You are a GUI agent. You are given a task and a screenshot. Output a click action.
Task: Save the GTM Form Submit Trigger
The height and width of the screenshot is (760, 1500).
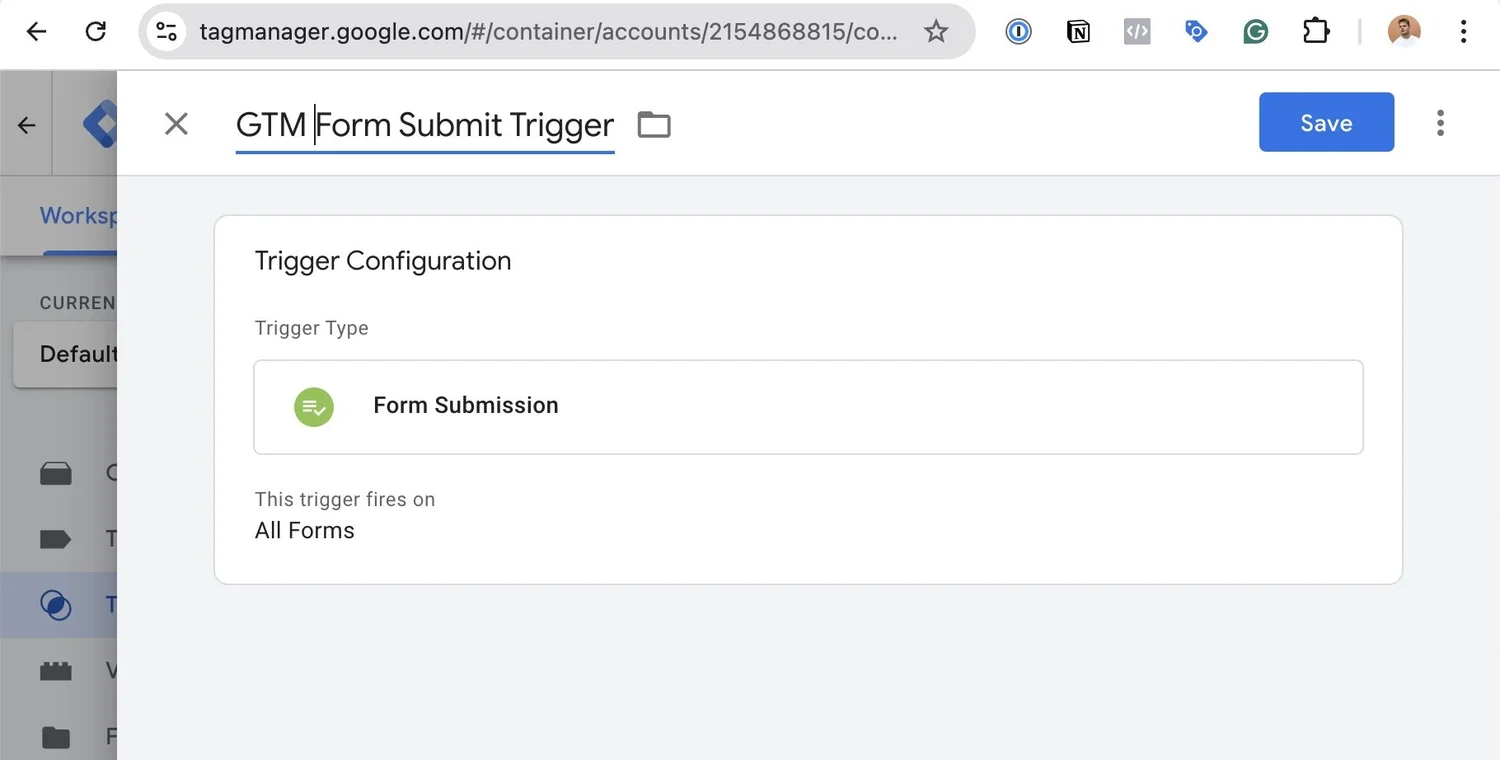[x=1326, y=122]
